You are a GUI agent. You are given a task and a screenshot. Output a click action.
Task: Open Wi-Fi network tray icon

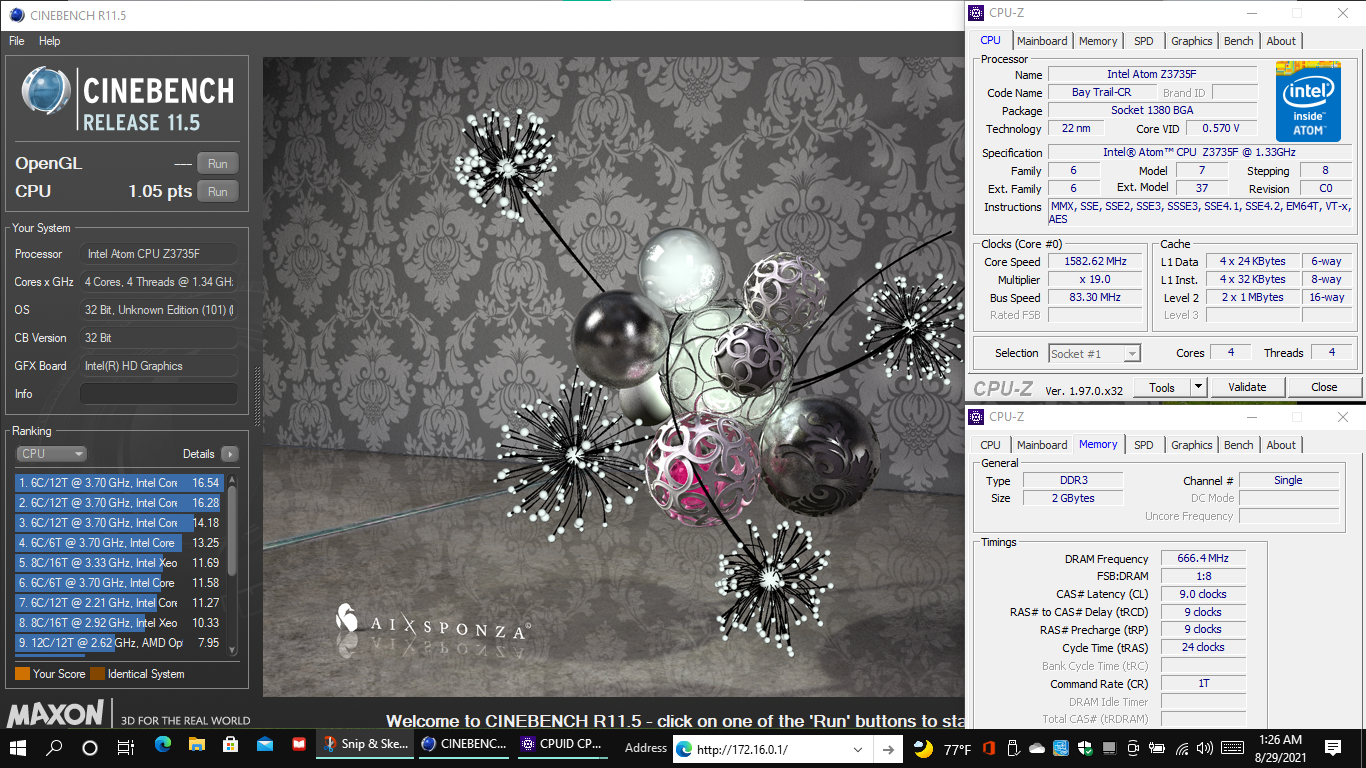(1183, 748)
